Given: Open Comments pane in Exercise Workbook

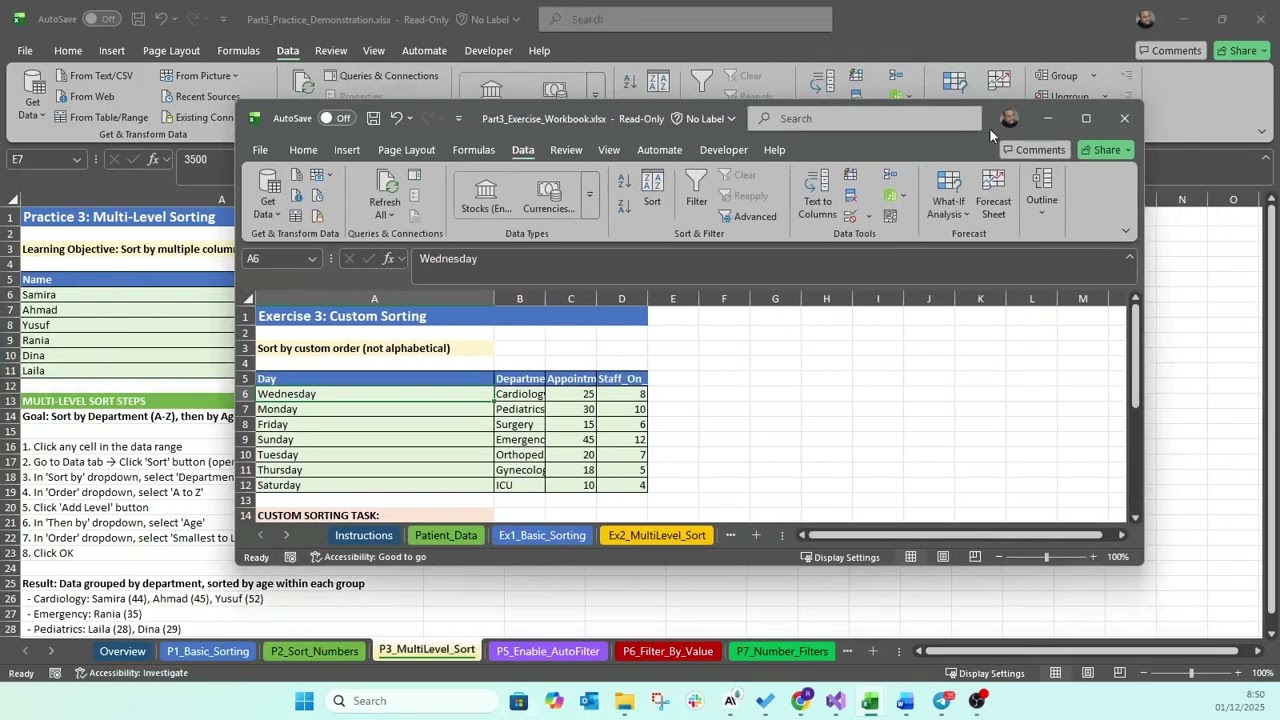Looking at the screenshot, I should point(1034,150).
